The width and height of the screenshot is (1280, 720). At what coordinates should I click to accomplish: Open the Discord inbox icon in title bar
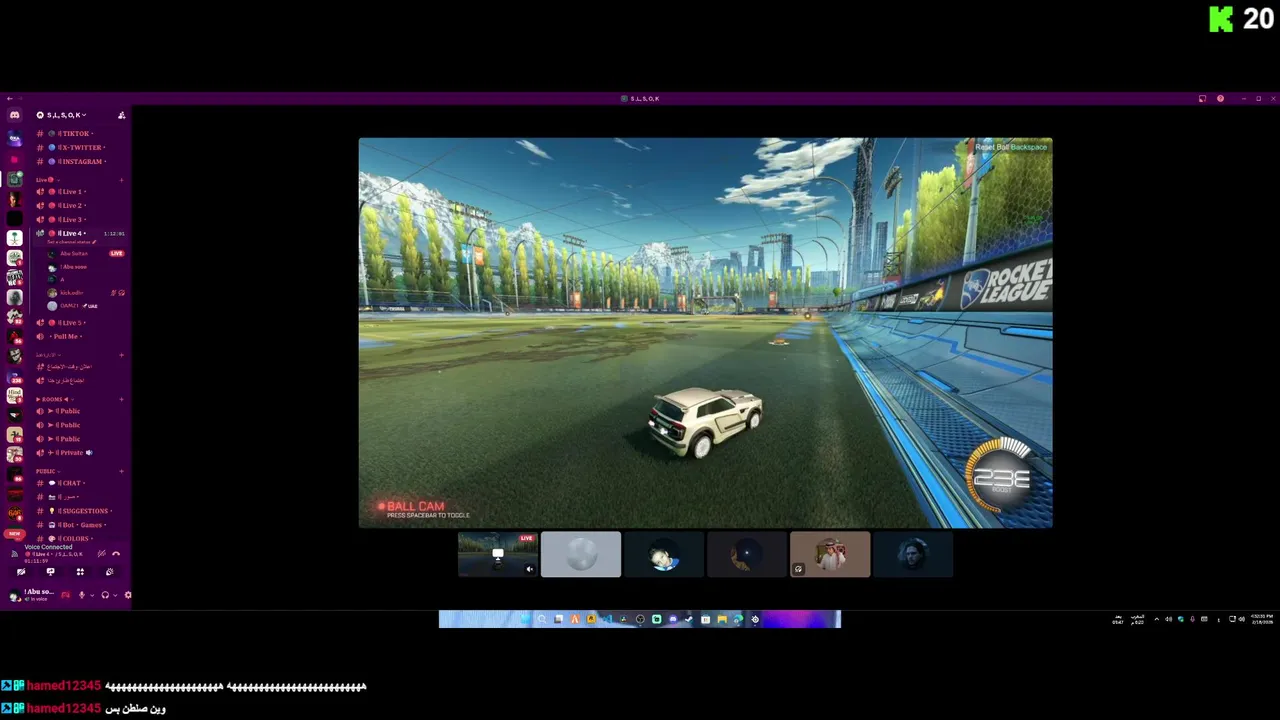click(1202, 99)
